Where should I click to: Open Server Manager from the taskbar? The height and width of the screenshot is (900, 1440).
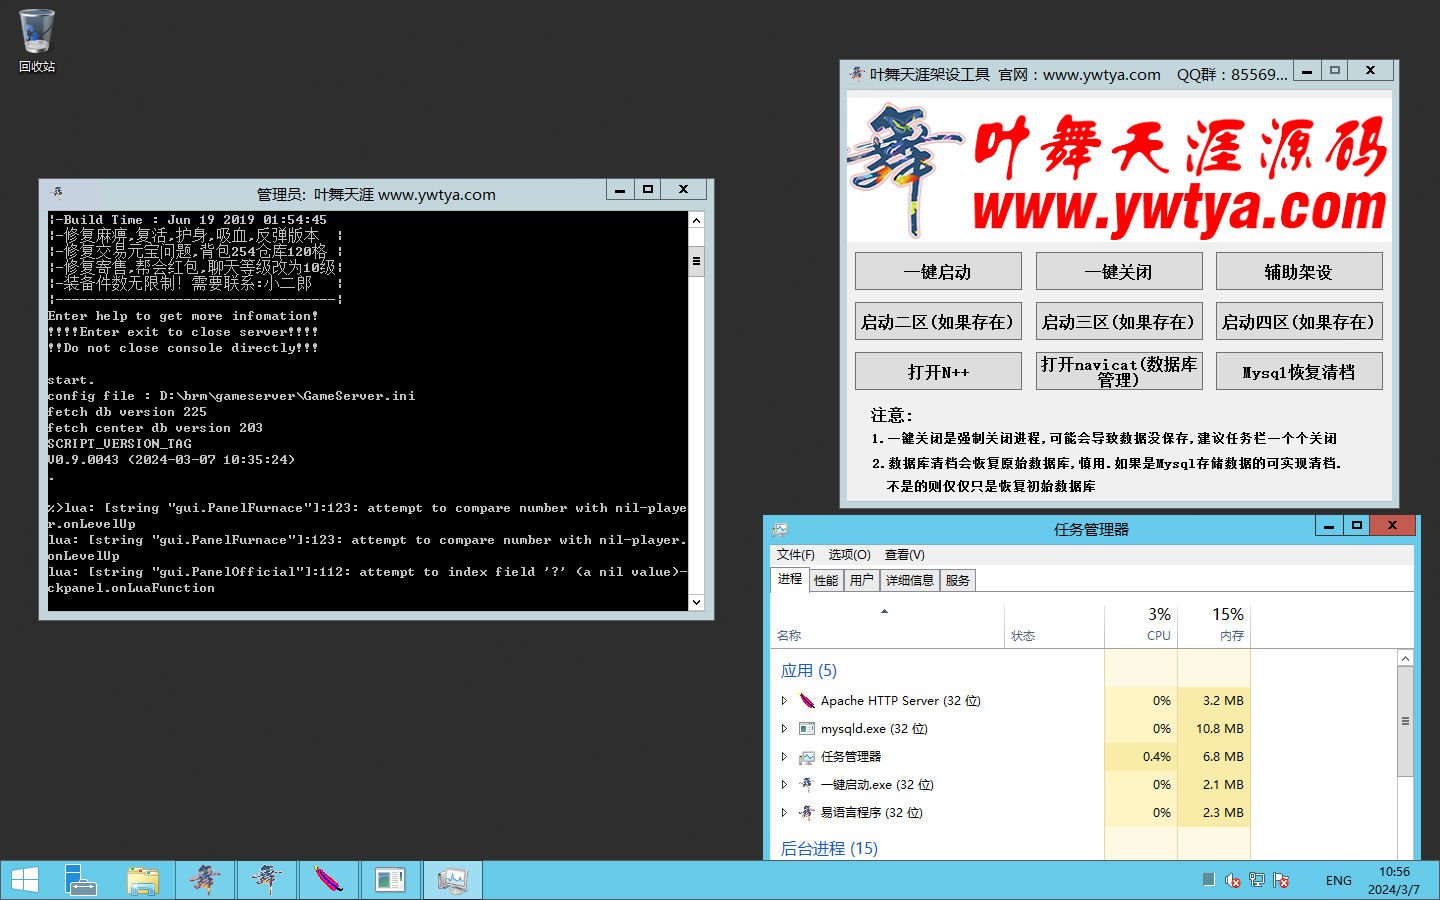pyautogui.click(x=81, y=880)
